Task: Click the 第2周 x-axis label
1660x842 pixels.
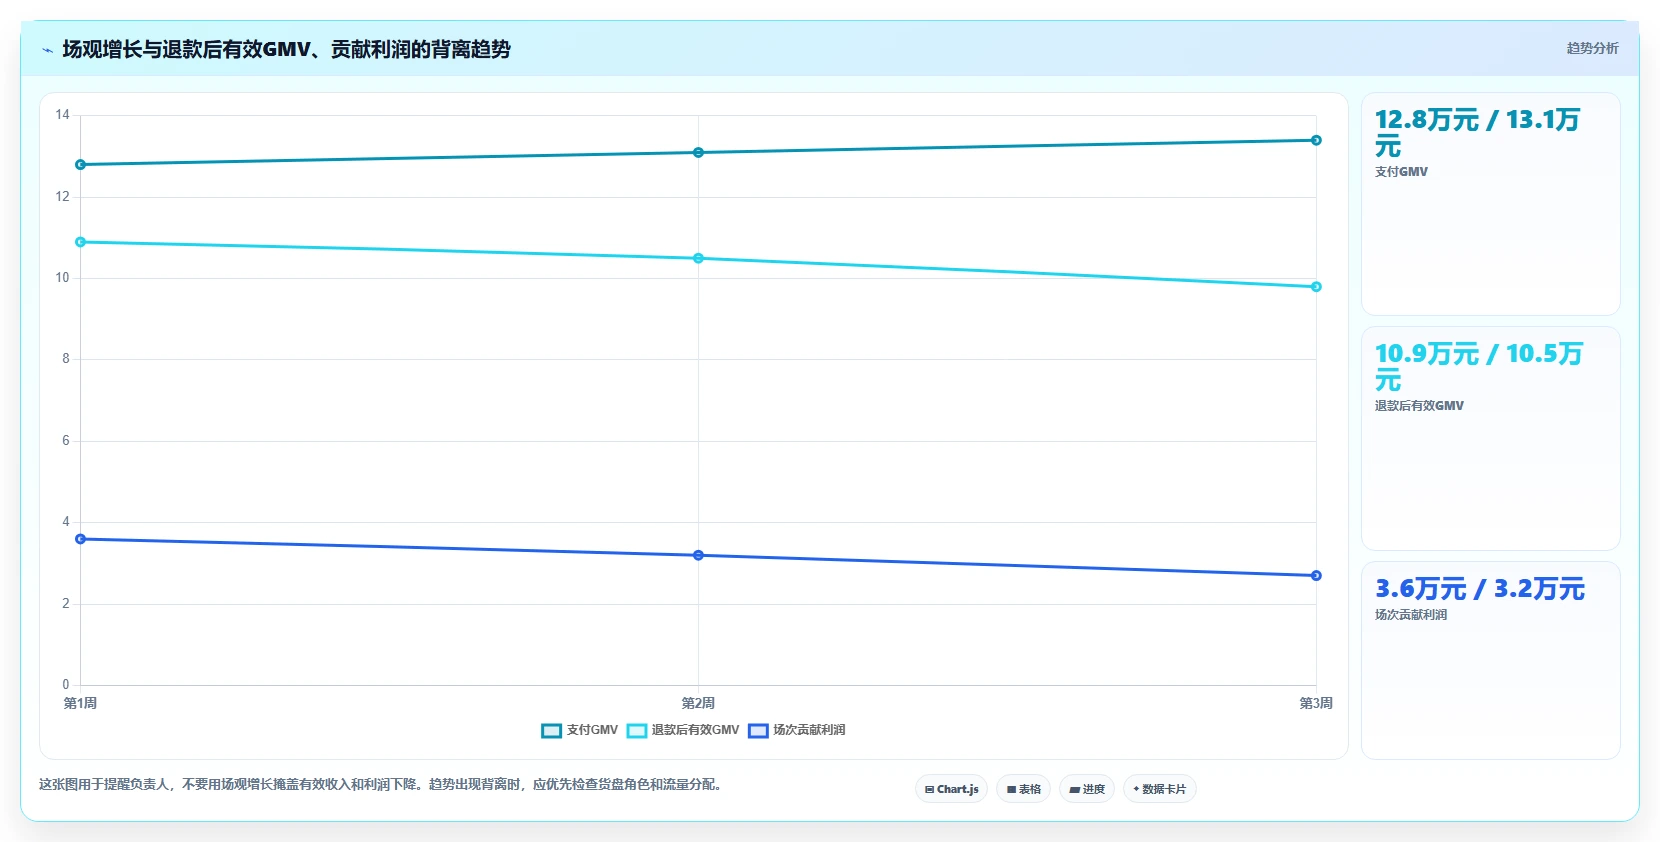Action: (x=698, y=703)
